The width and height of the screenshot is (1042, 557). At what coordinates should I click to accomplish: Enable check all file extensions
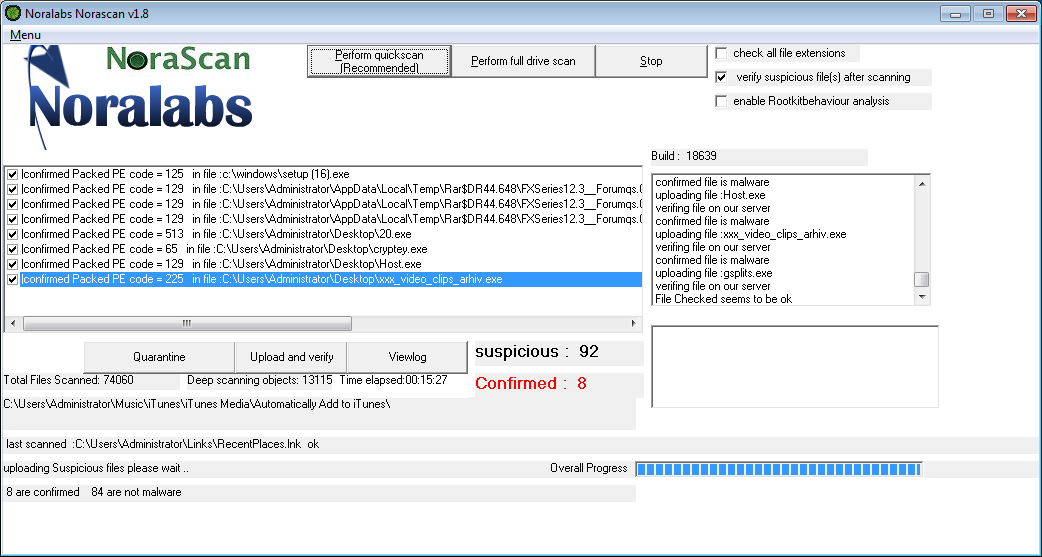click(721, 53)
